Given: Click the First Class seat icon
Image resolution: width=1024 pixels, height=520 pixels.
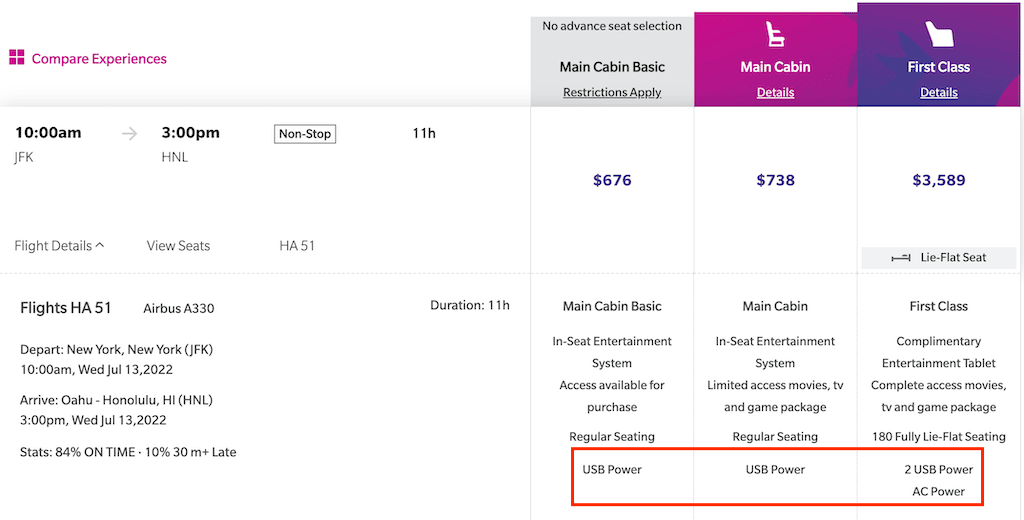Looking at the screenshot, I should coord(939,34).
